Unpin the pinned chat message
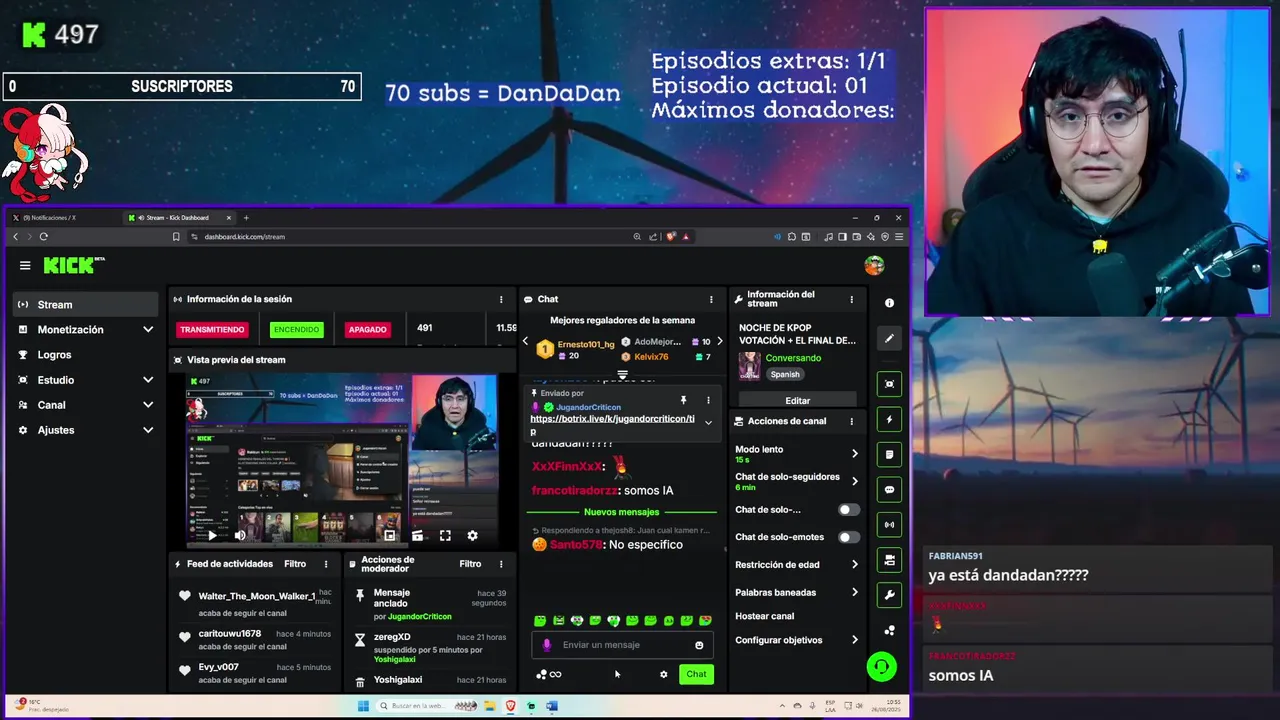This screenshot has width=1280, height=720. coord(684,400)
